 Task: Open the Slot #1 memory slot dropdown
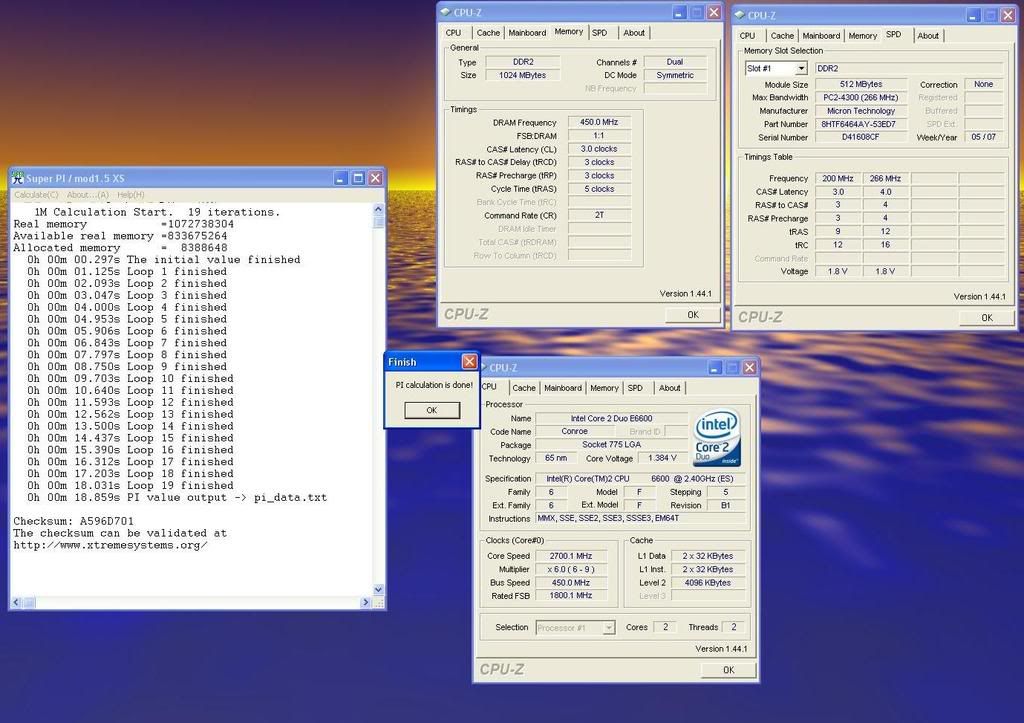pos(801,68)
